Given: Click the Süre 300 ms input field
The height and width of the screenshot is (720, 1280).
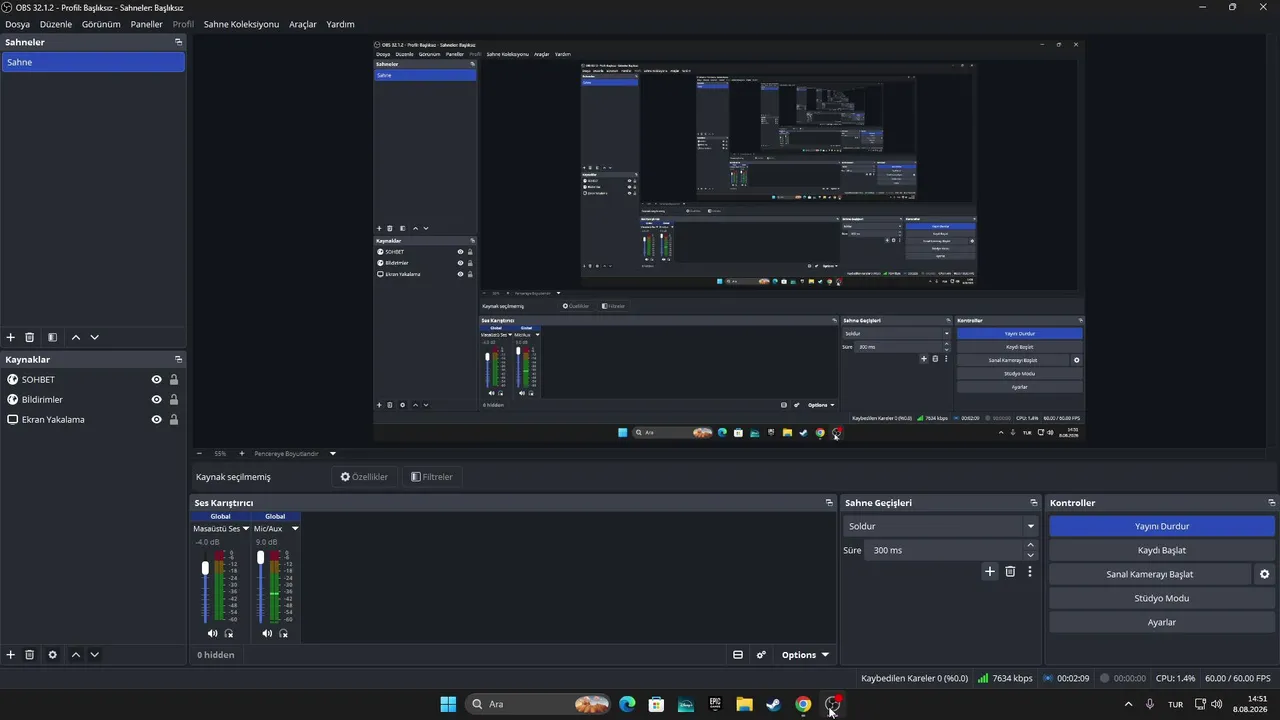Looking at the screenshot, I should (x=944, y=550).
